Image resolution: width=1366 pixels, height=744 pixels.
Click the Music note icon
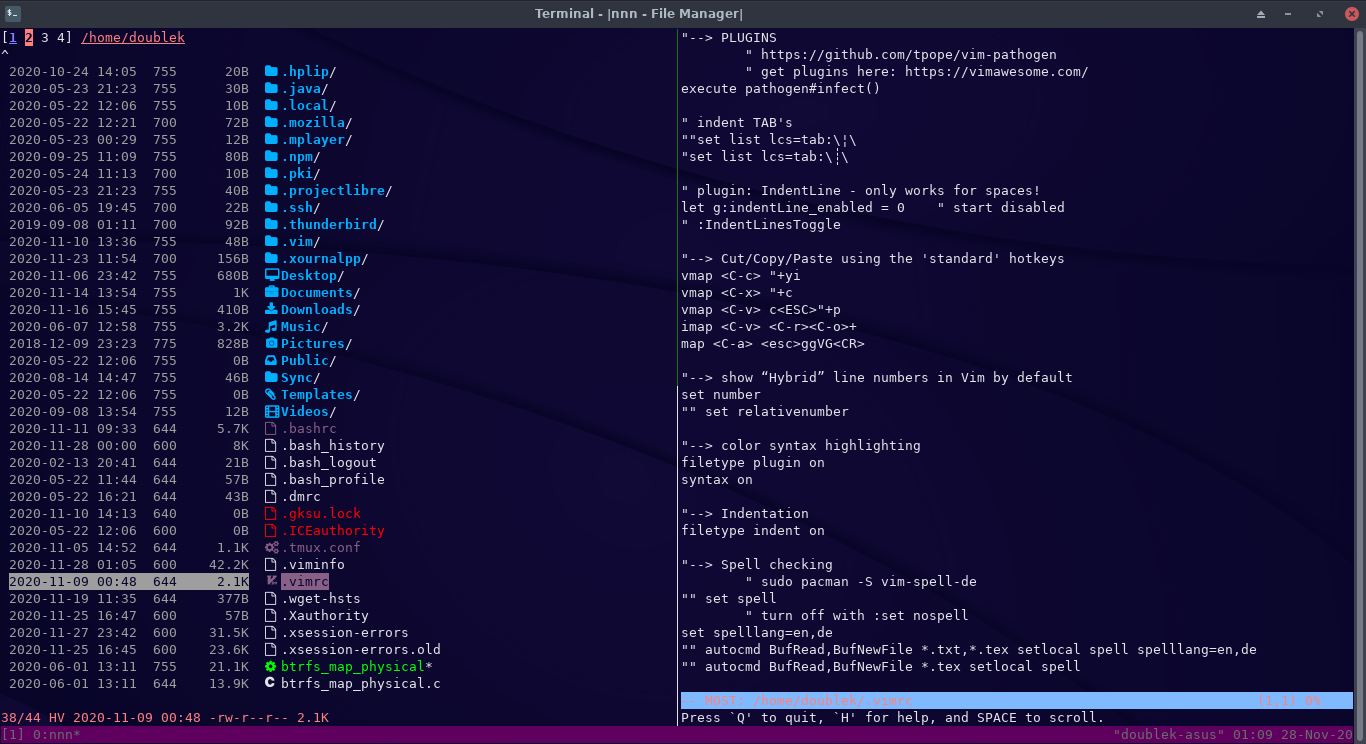pos(271,327)
